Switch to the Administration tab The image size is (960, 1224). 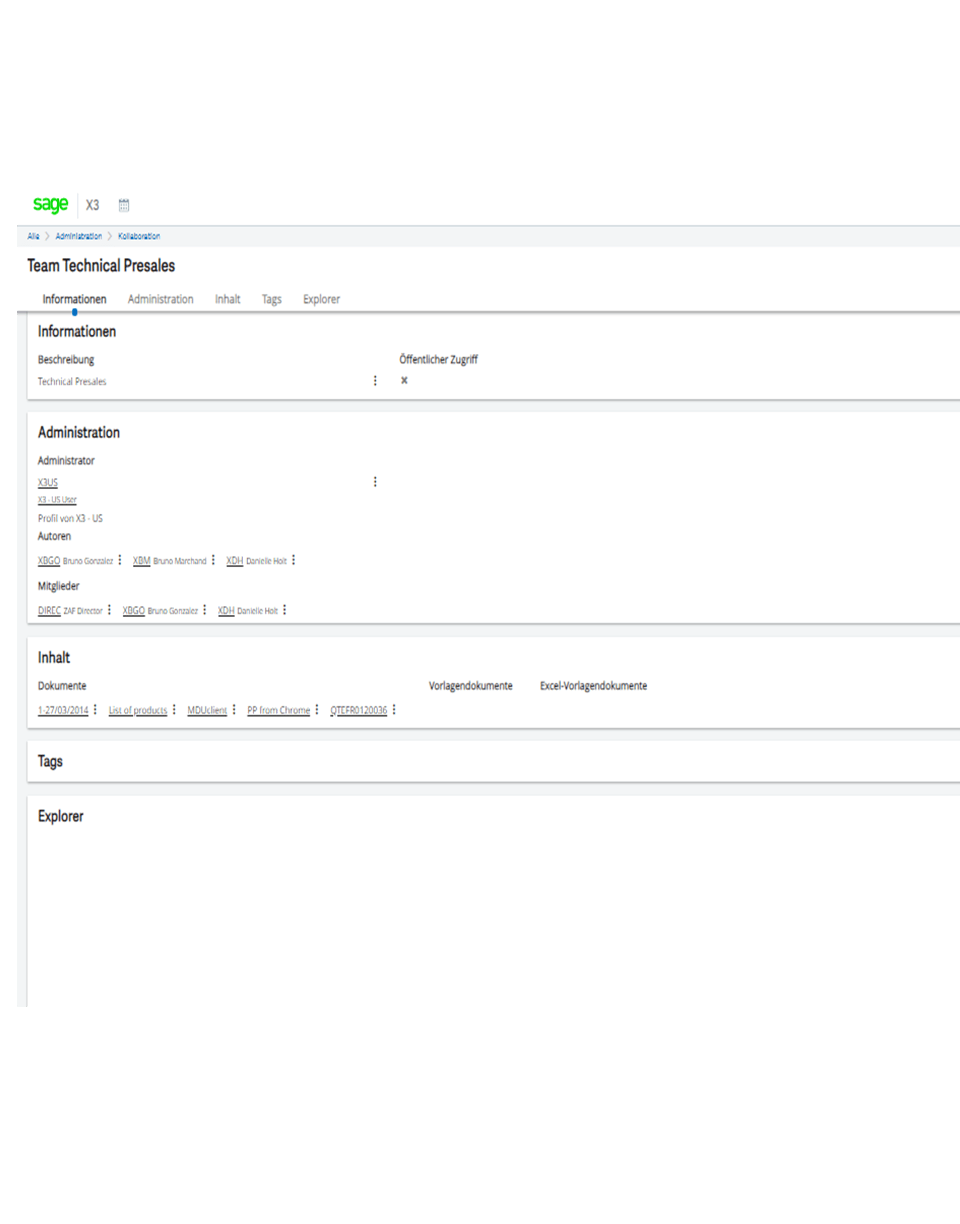[161, 298]
